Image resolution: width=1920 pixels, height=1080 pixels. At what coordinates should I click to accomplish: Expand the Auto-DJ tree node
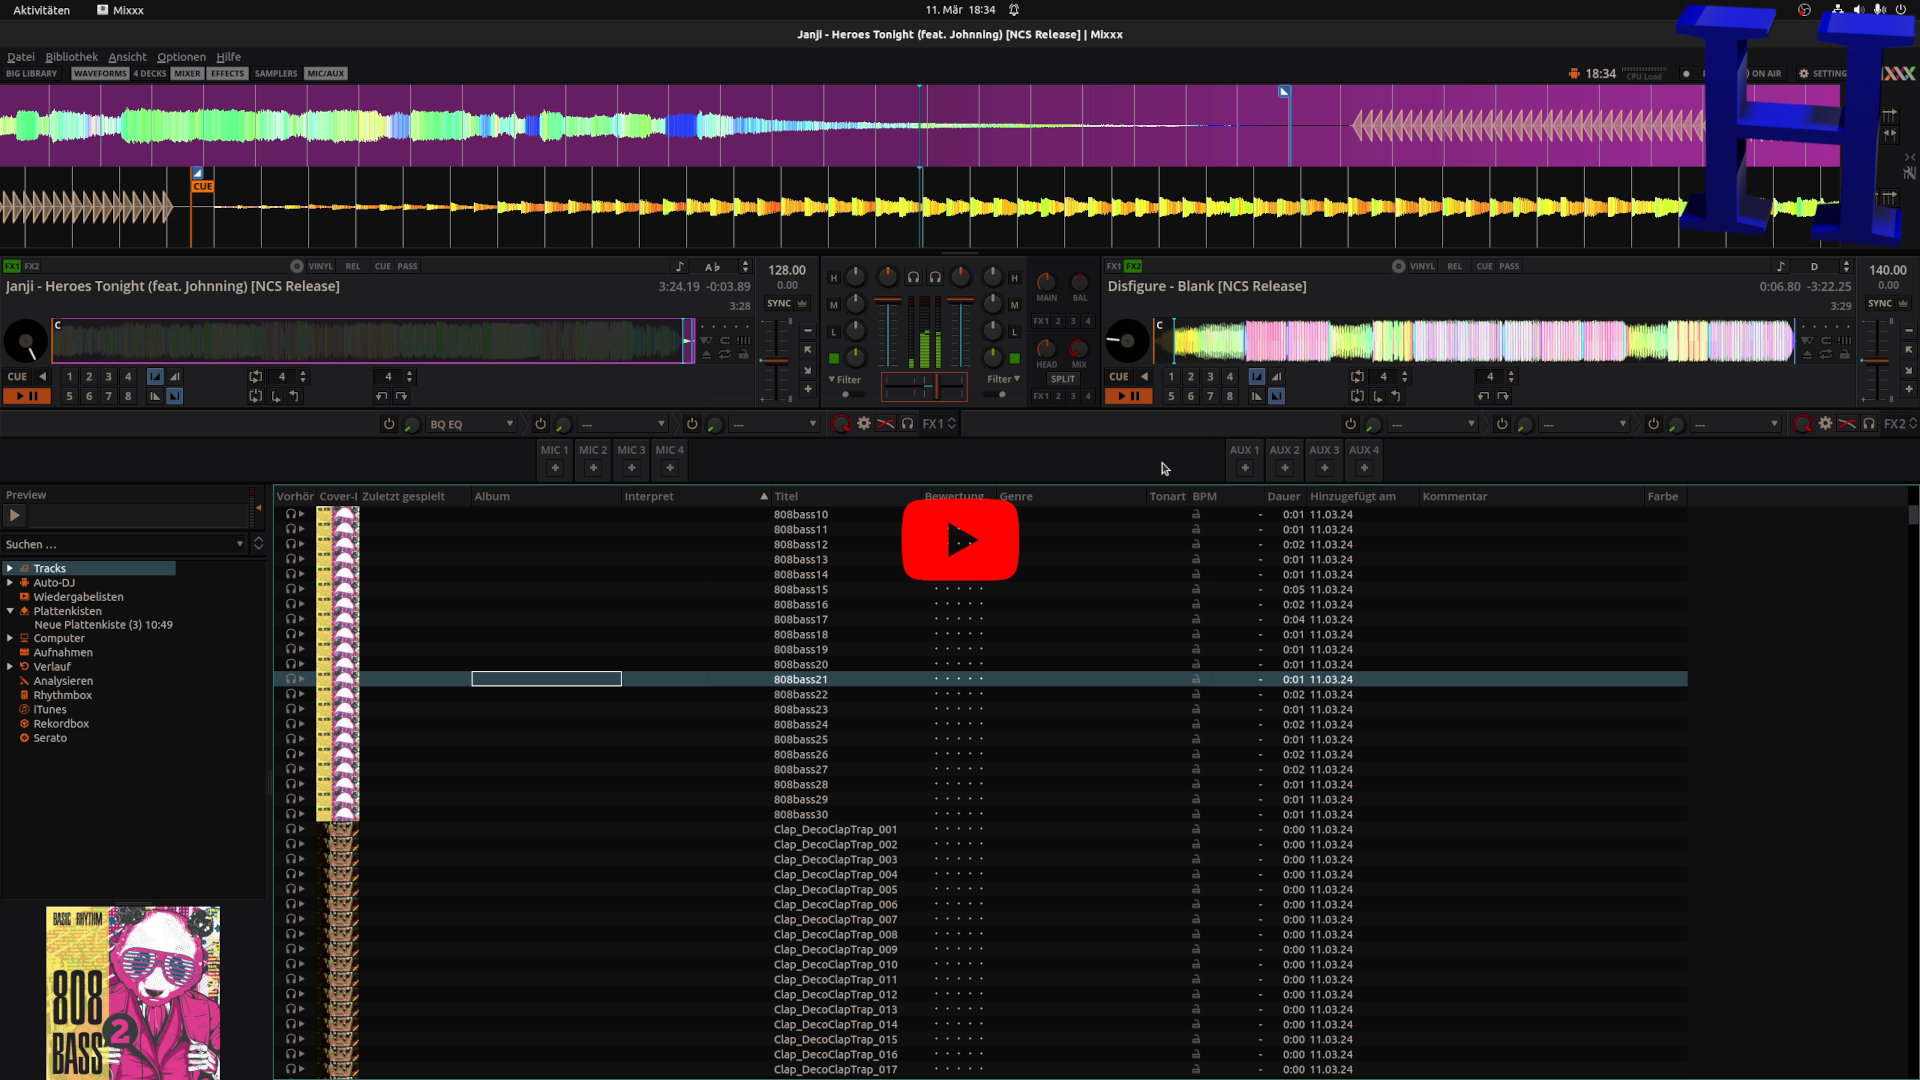10,582
